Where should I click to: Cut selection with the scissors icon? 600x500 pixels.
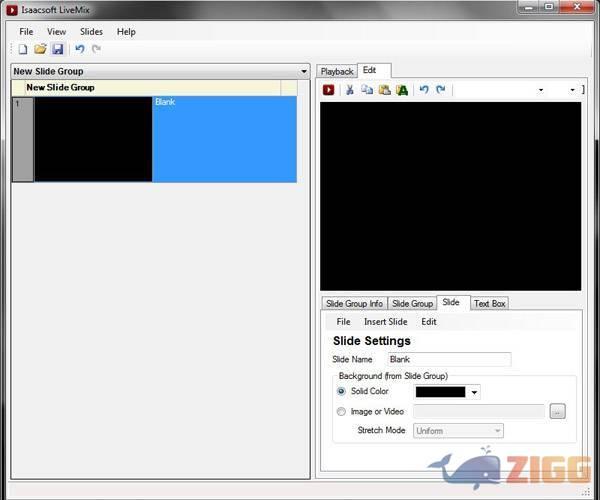350,90
